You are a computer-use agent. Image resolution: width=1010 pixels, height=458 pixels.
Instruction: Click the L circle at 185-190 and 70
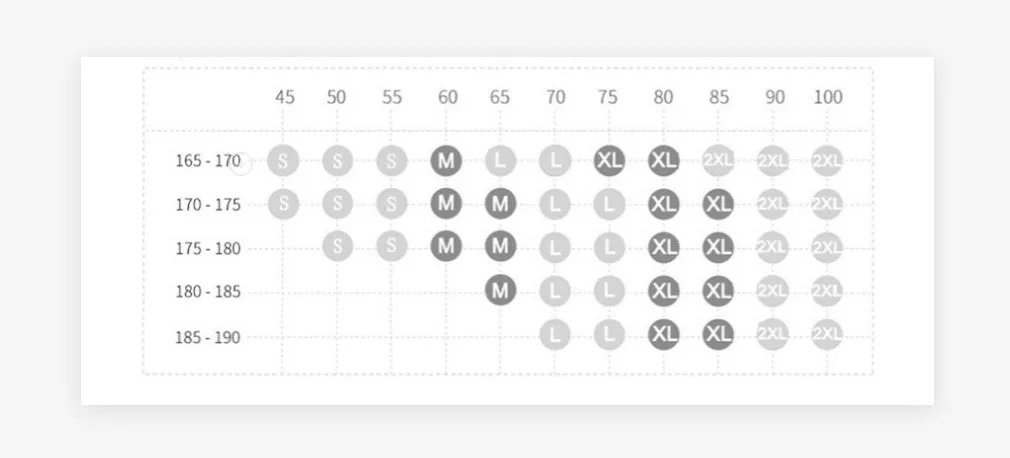(x=555, y=334)
